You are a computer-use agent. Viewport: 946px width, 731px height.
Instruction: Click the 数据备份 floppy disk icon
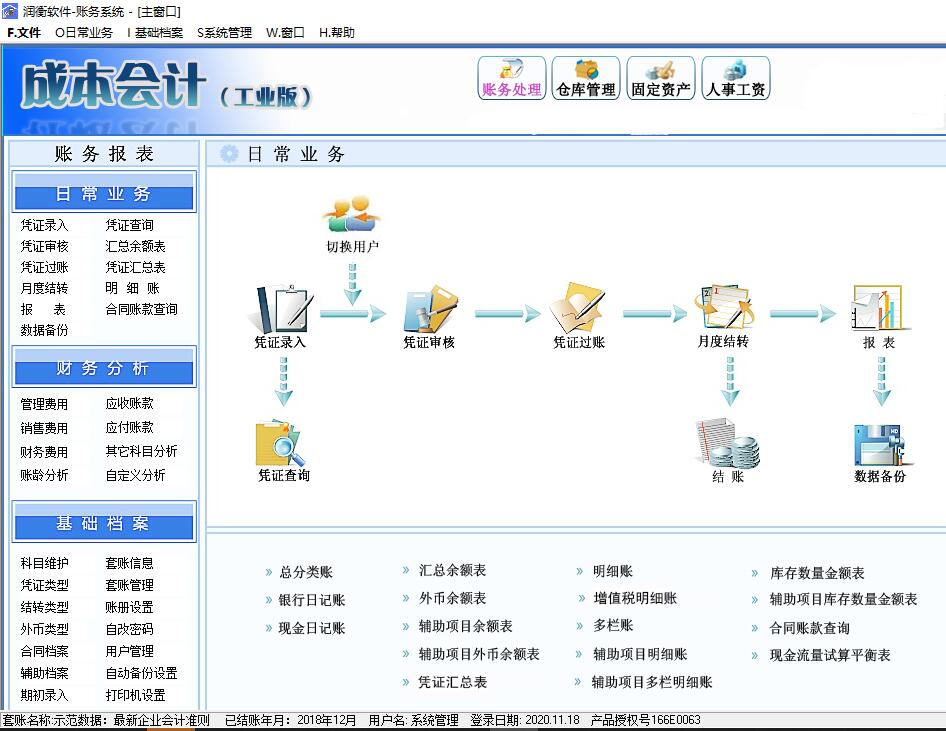click(x=883, y=445)
